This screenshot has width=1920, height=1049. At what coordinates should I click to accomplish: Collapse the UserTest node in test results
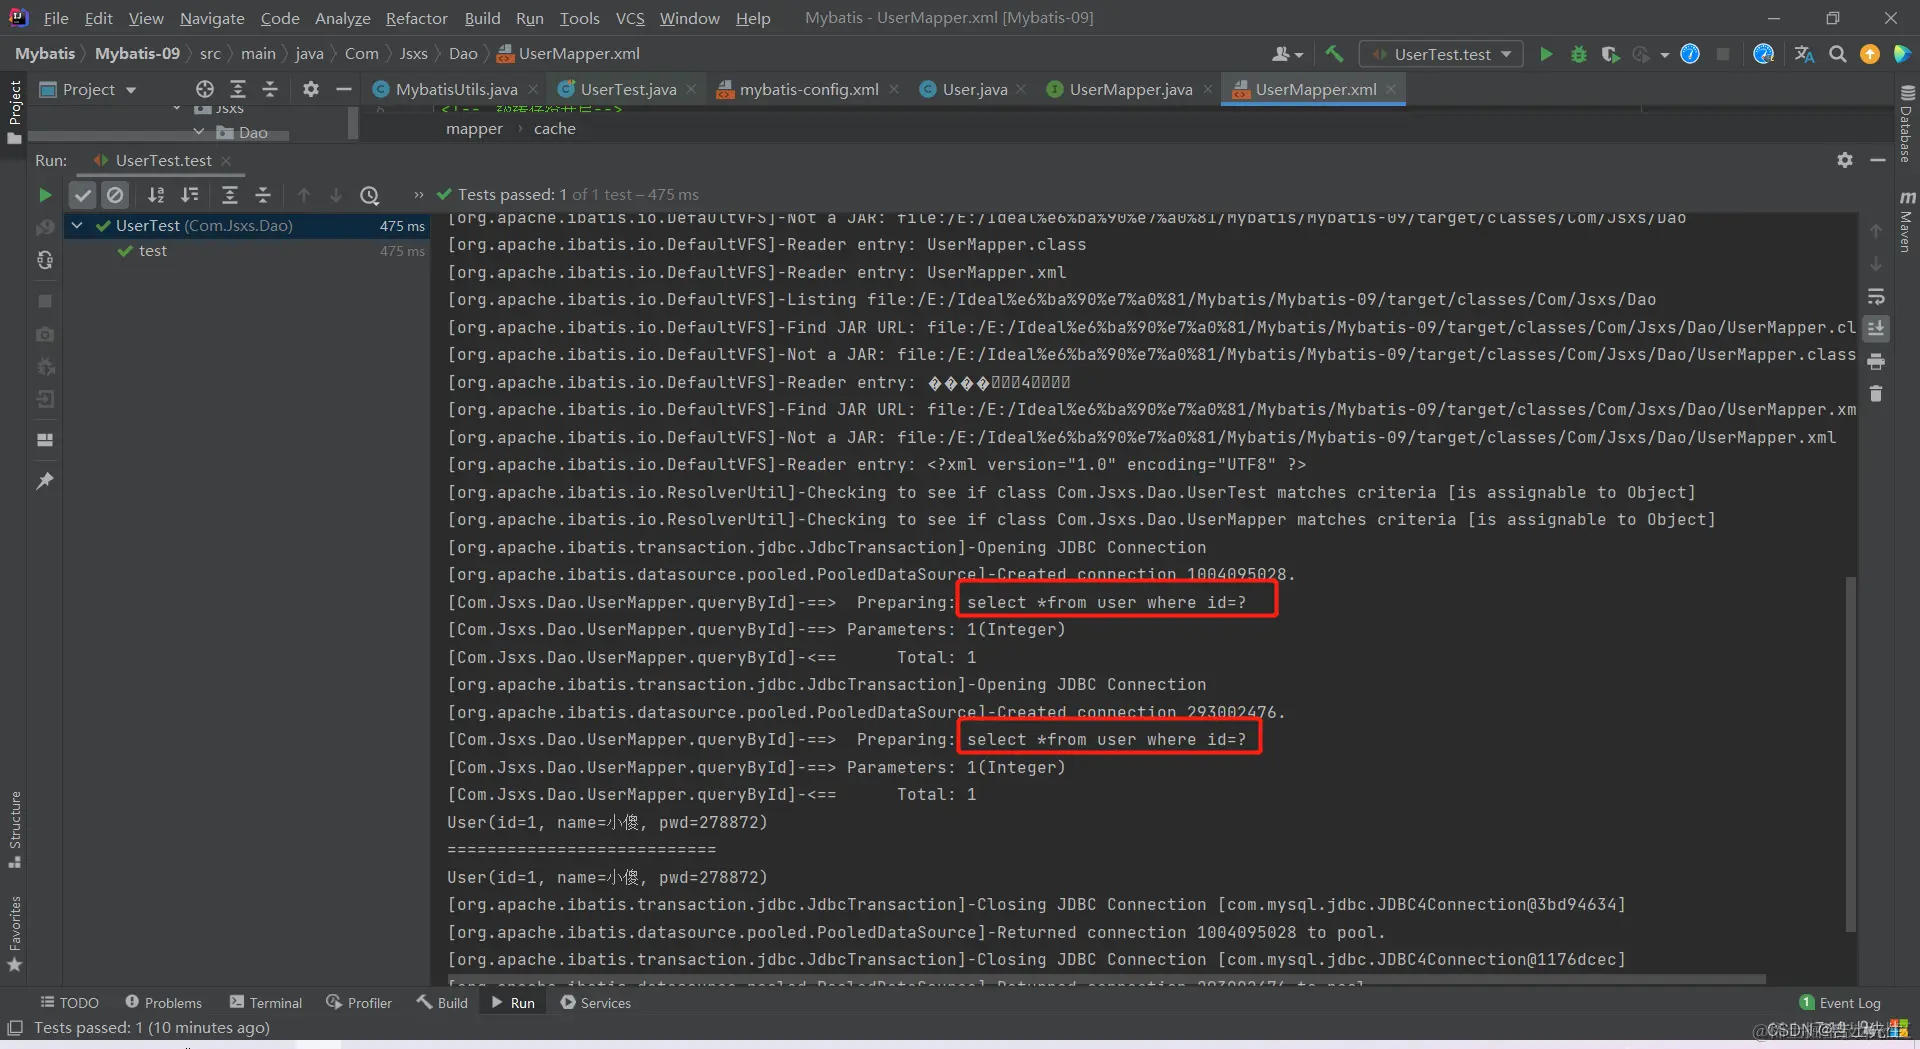pyautogui.click(x=77, y=226)
